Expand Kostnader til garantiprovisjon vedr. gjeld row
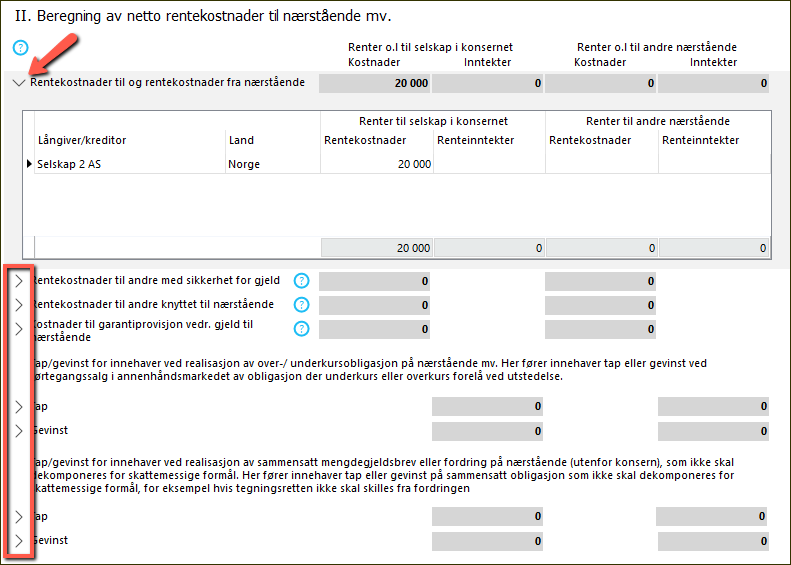Image resolution: width=791 pixels, height=565 pixels. (19, 329)
